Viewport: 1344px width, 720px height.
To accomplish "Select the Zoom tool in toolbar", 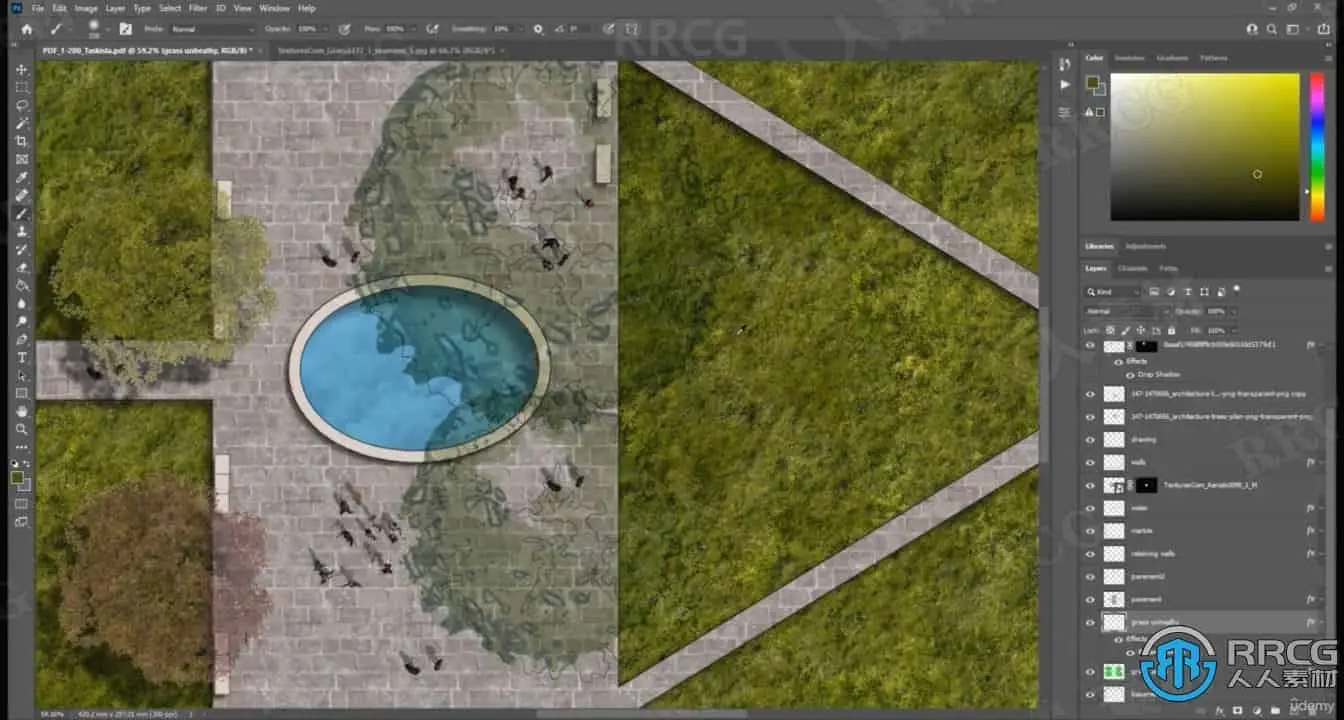I will click(22, 429).
